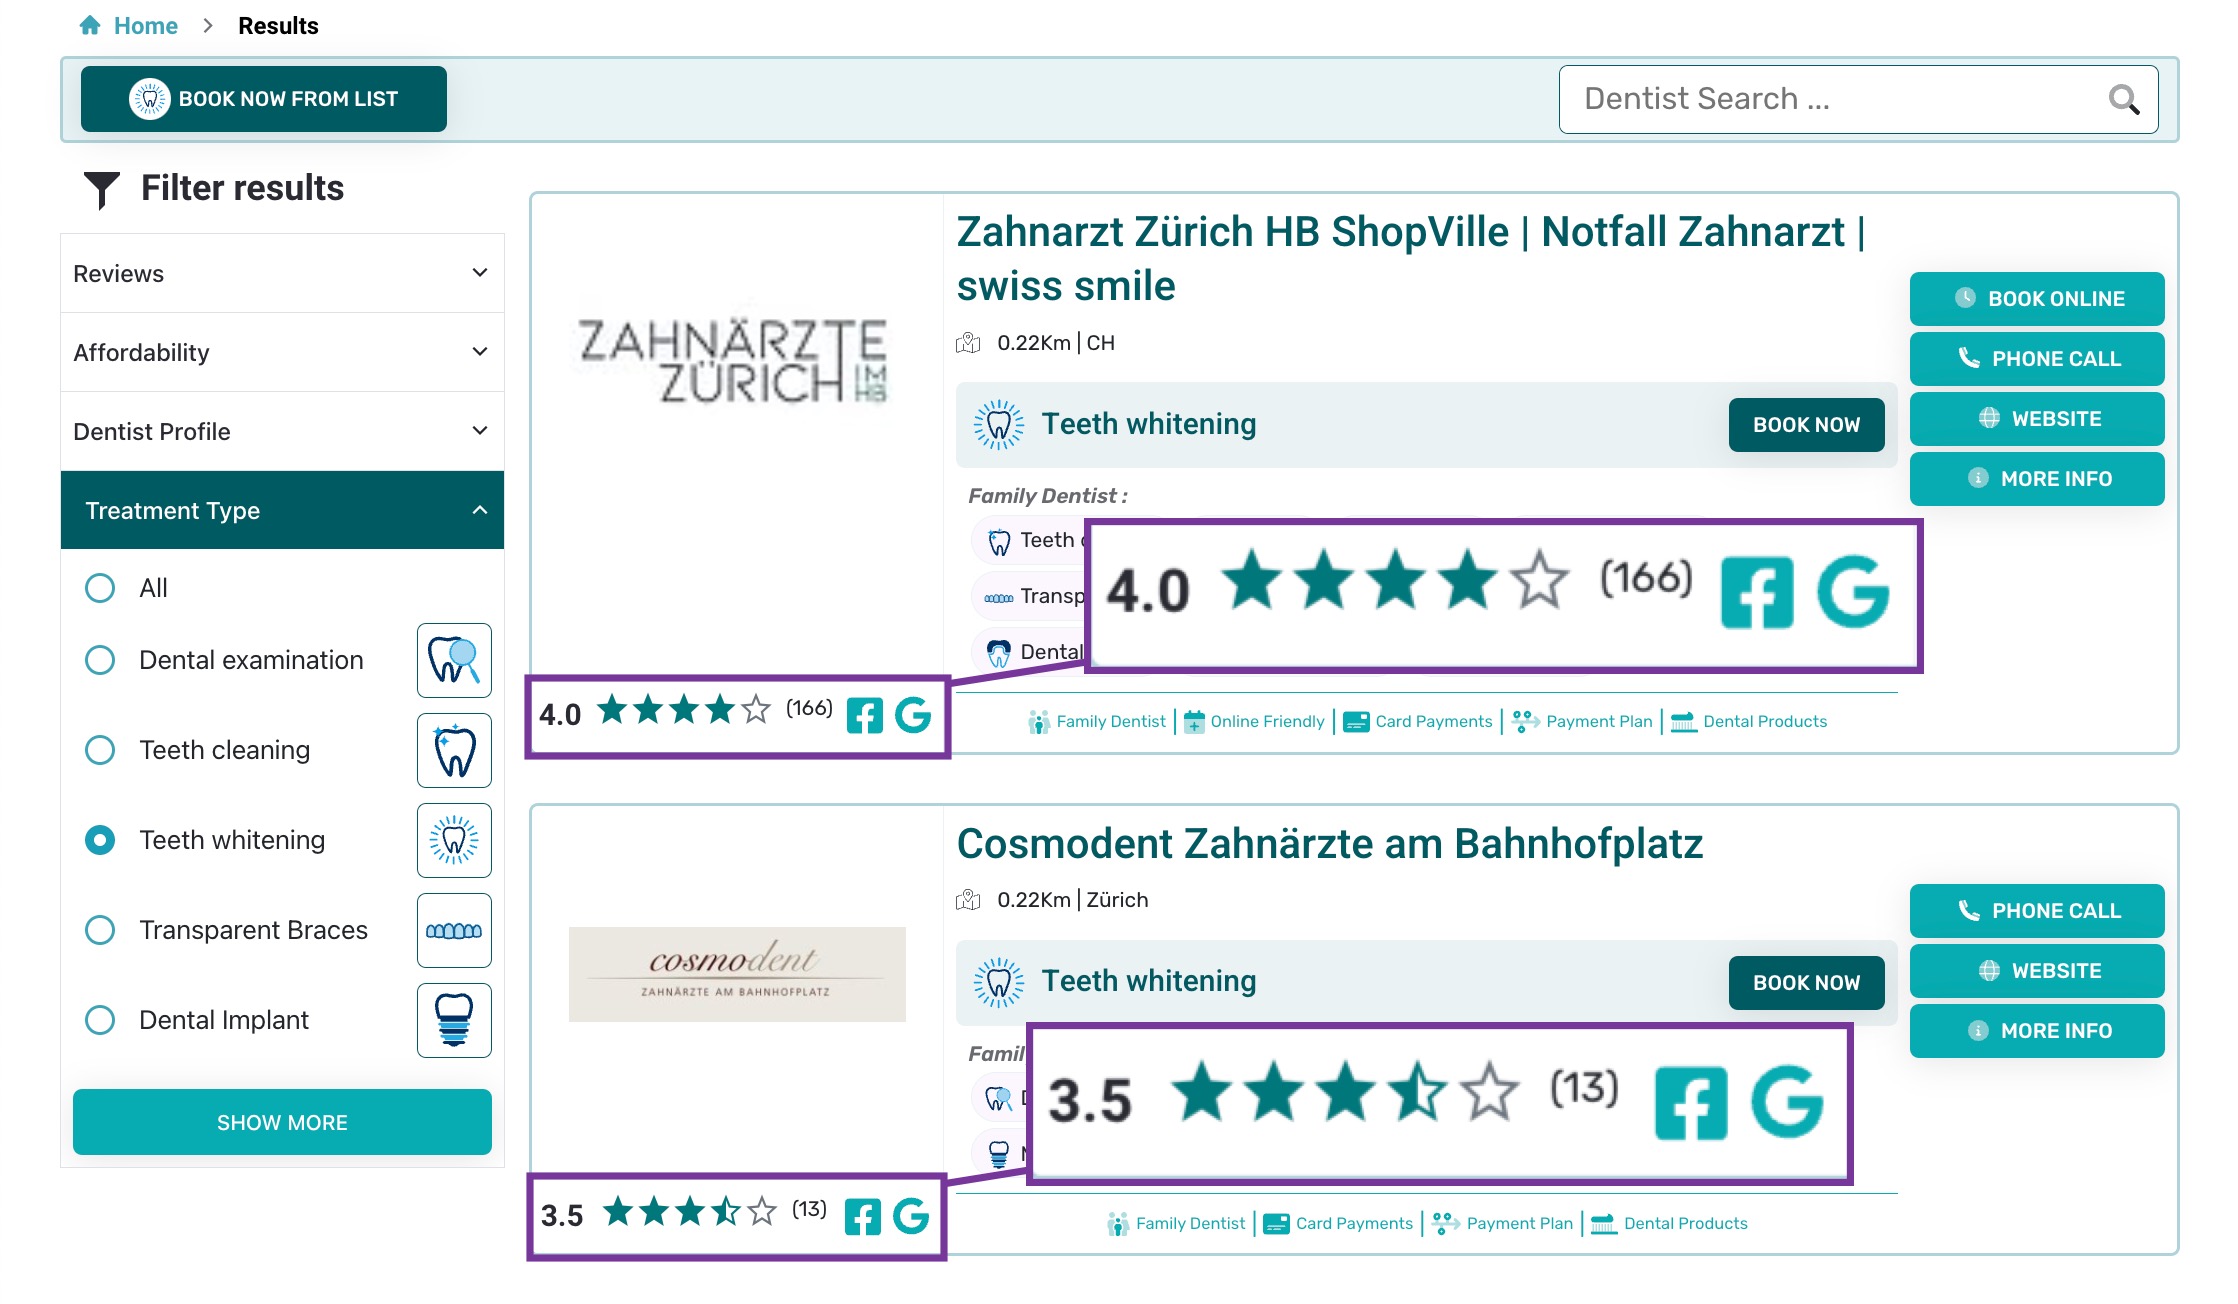Select the All treatment radio button
This screenshot has height=1304, width=2238.
coord(100,588)
